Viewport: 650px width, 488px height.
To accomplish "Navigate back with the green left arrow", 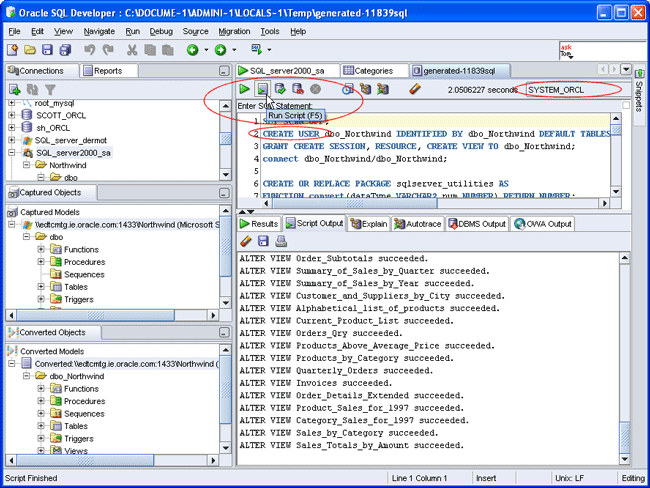I will tap(192, 50).
